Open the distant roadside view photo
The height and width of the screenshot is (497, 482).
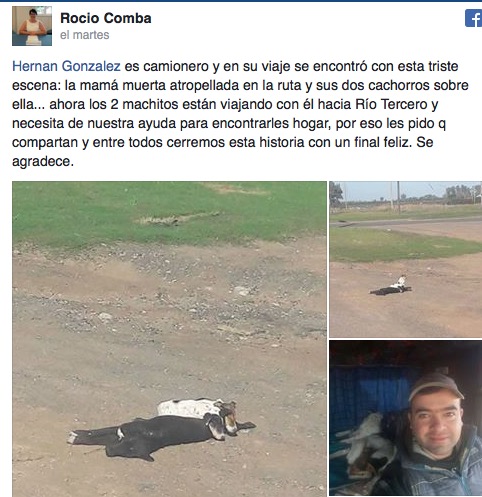[x=406, y=259]
